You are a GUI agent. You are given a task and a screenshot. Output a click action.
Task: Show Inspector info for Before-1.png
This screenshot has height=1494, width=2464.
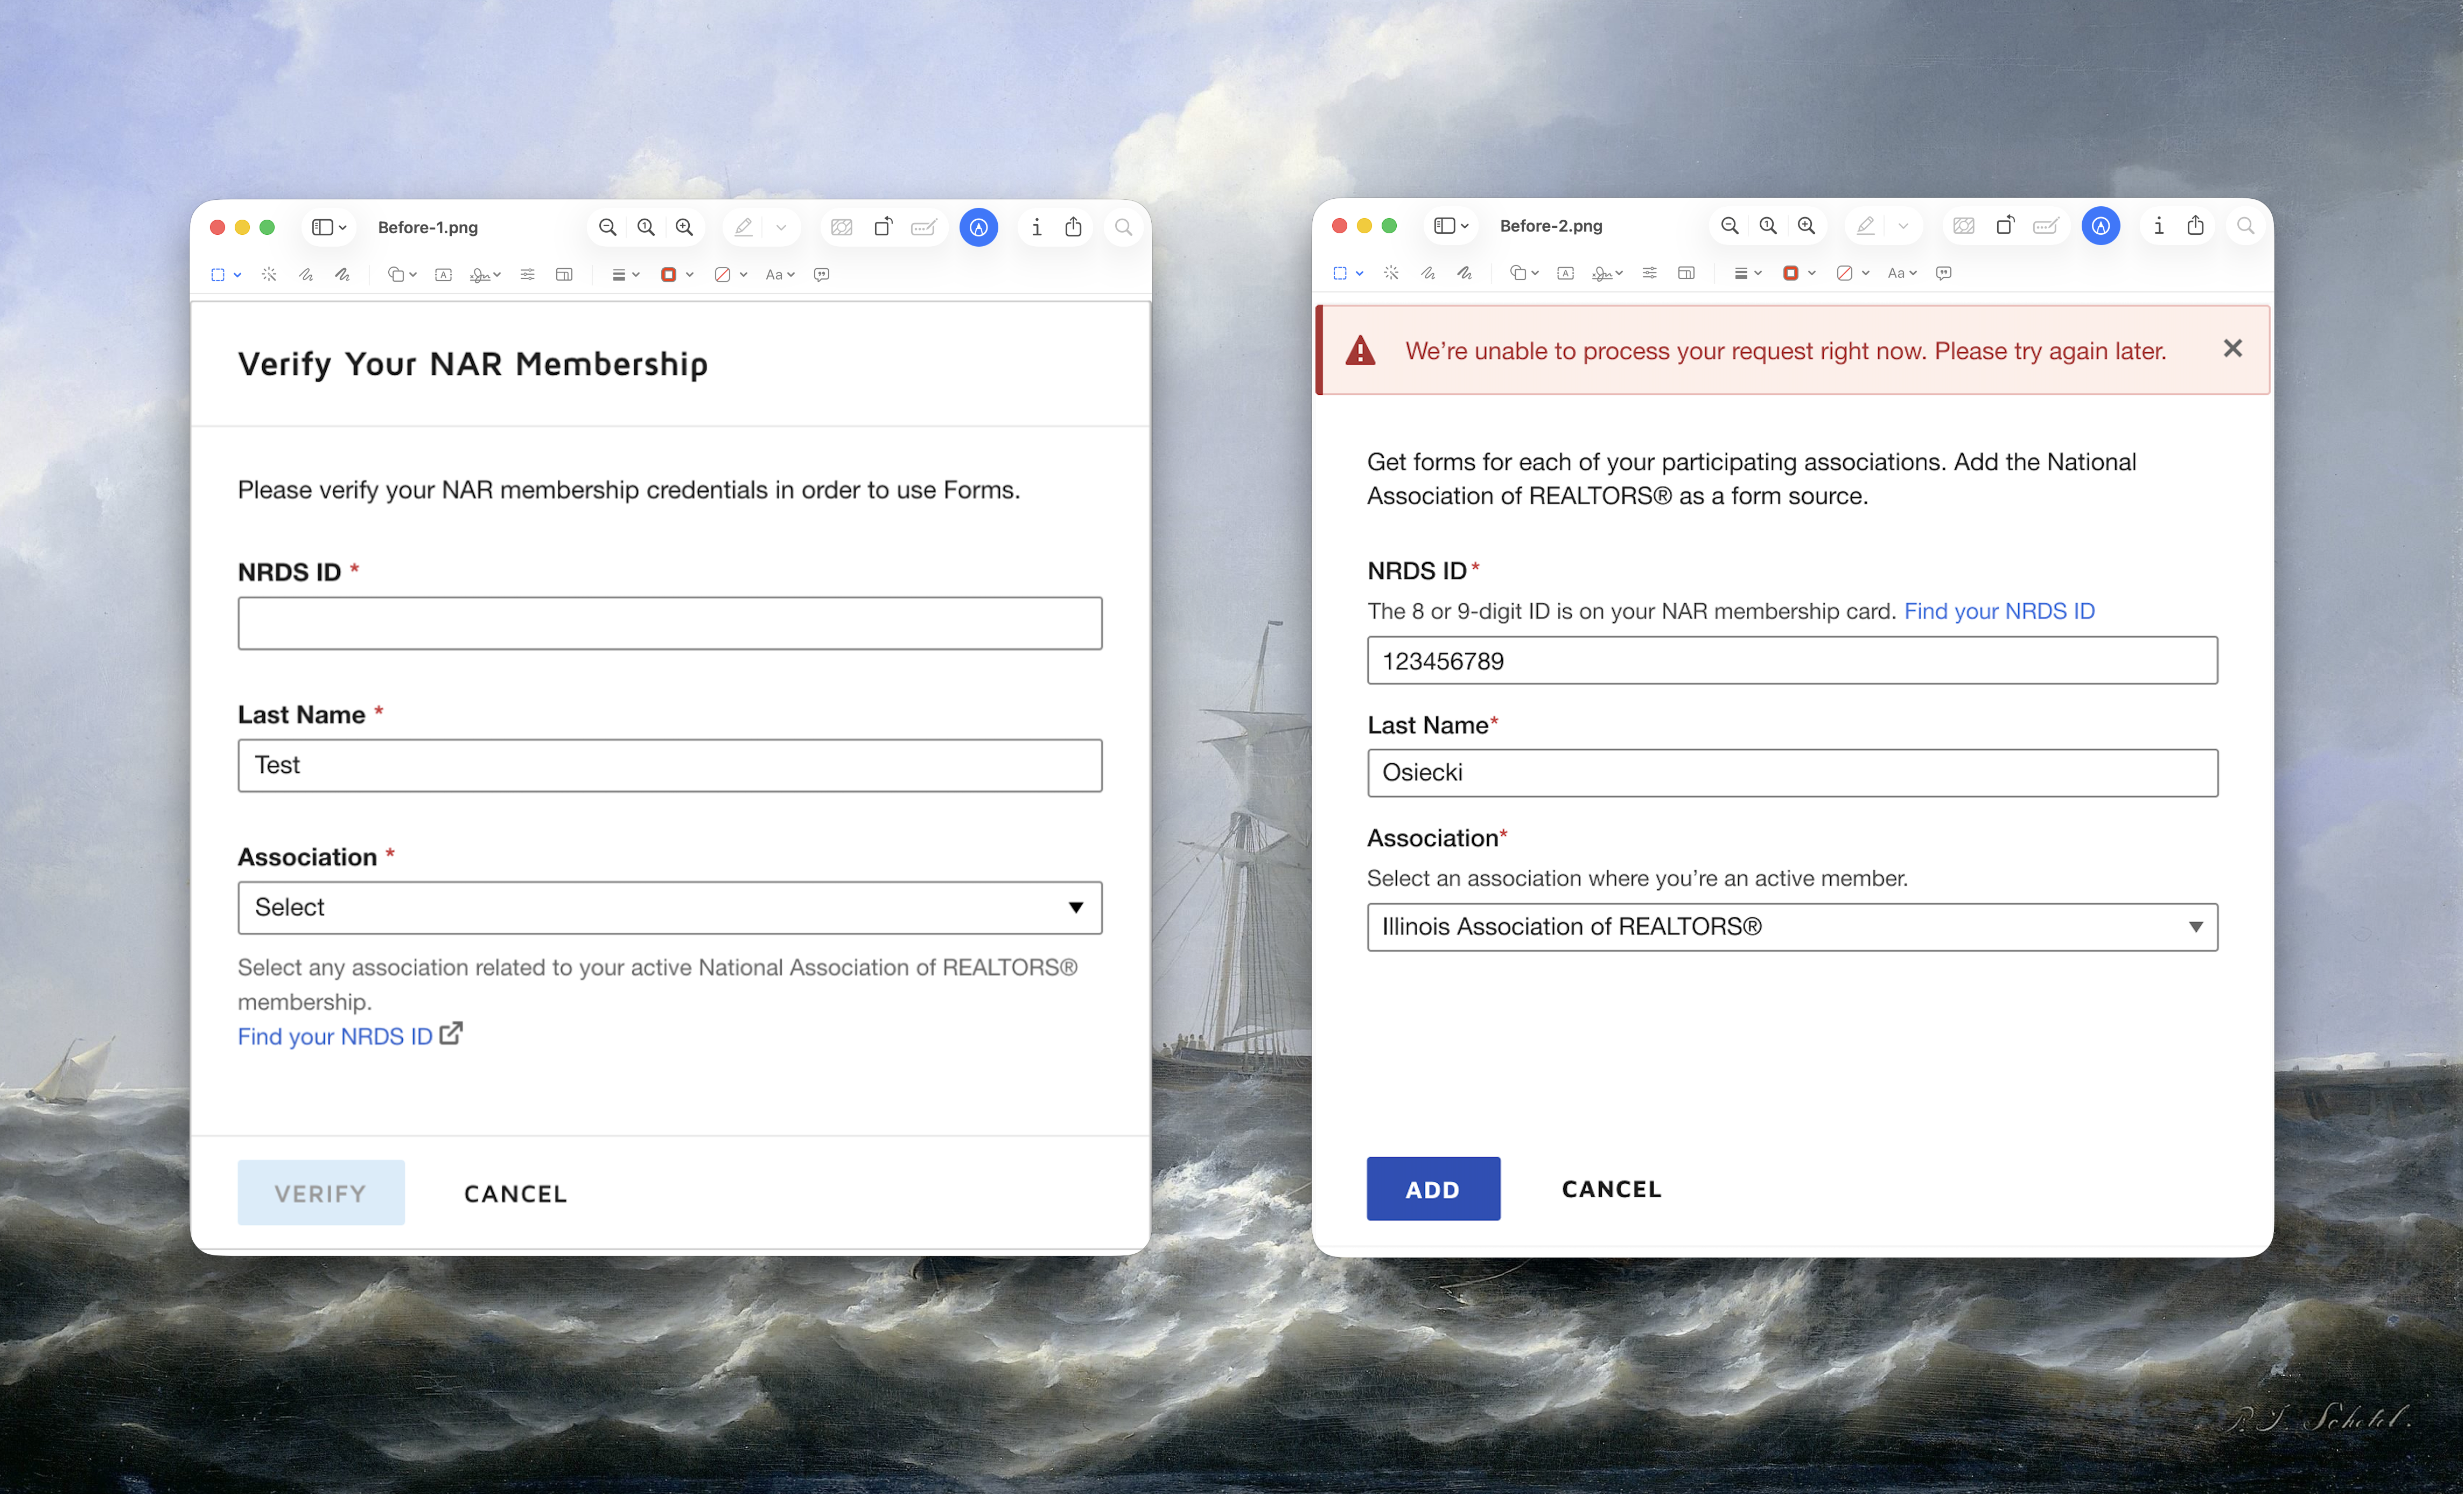[x=1036, y=227]
